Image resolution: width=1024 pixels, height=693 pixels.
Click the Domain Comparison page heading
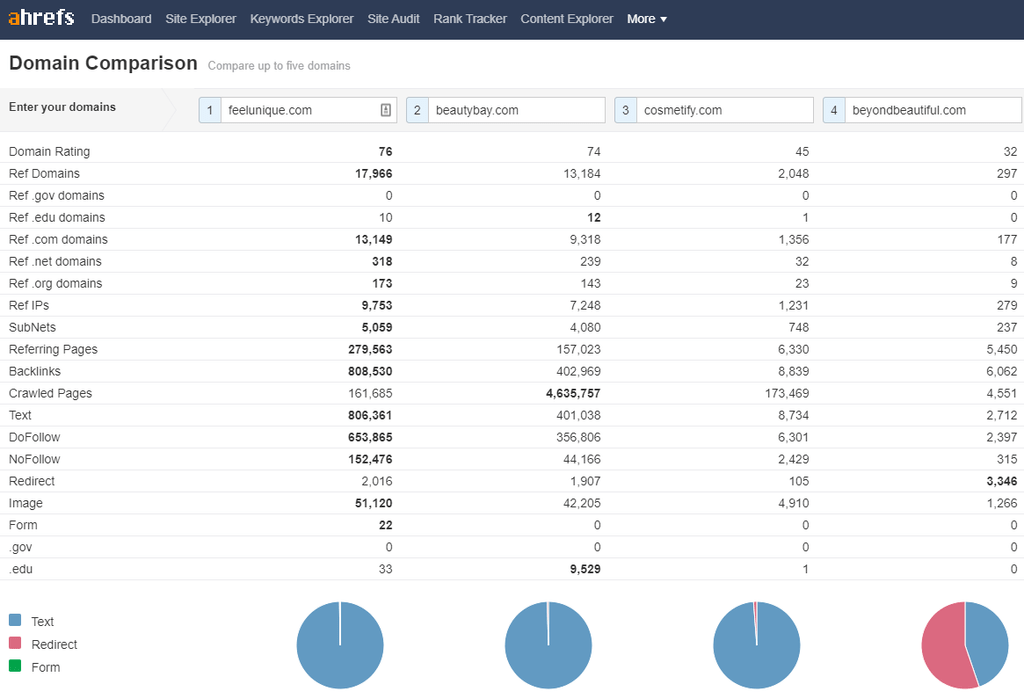click(x=103, y=63)
